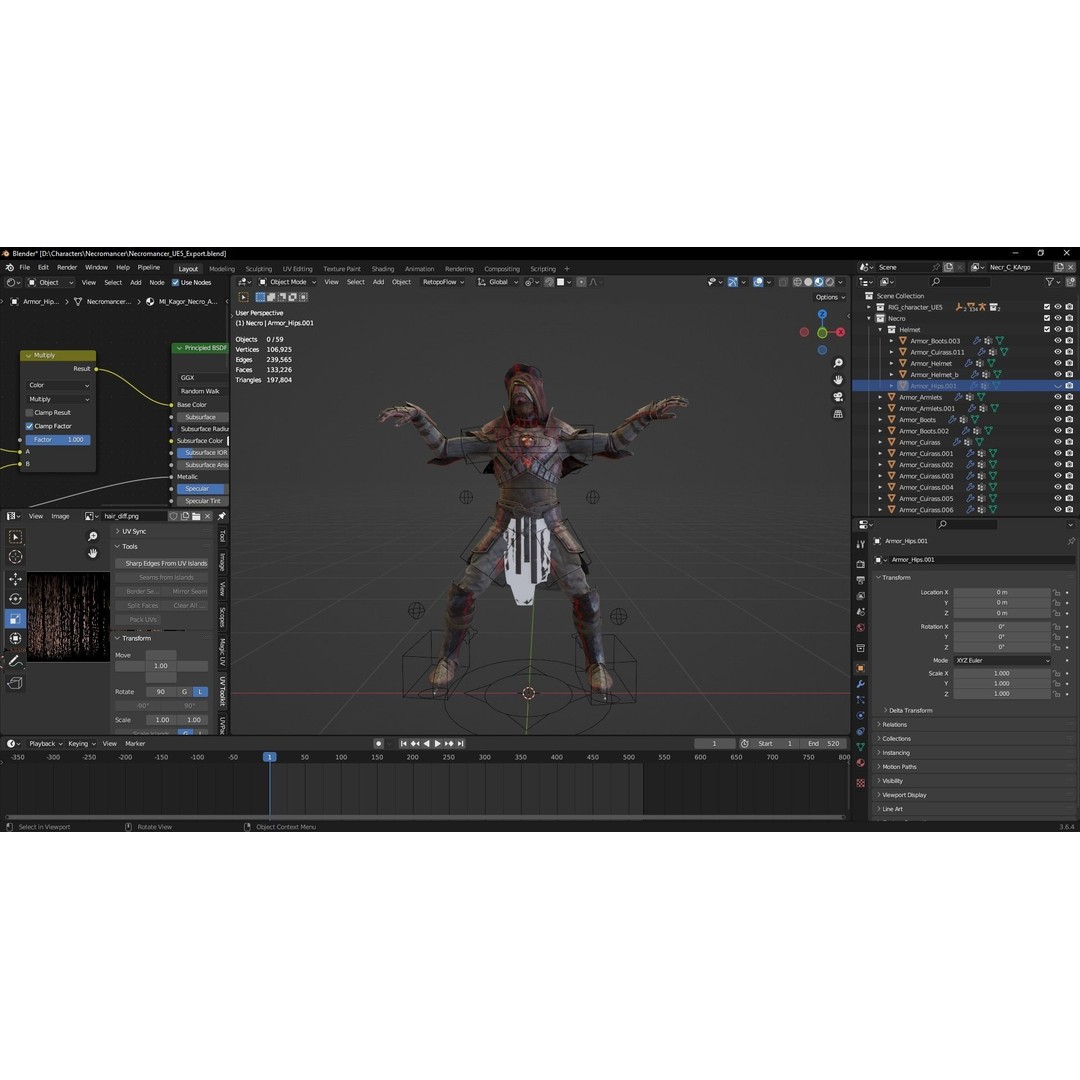Screen dimensions: 1080x1080
Task: Expand the Viewport Display panel
Action: tap(904, 795)
